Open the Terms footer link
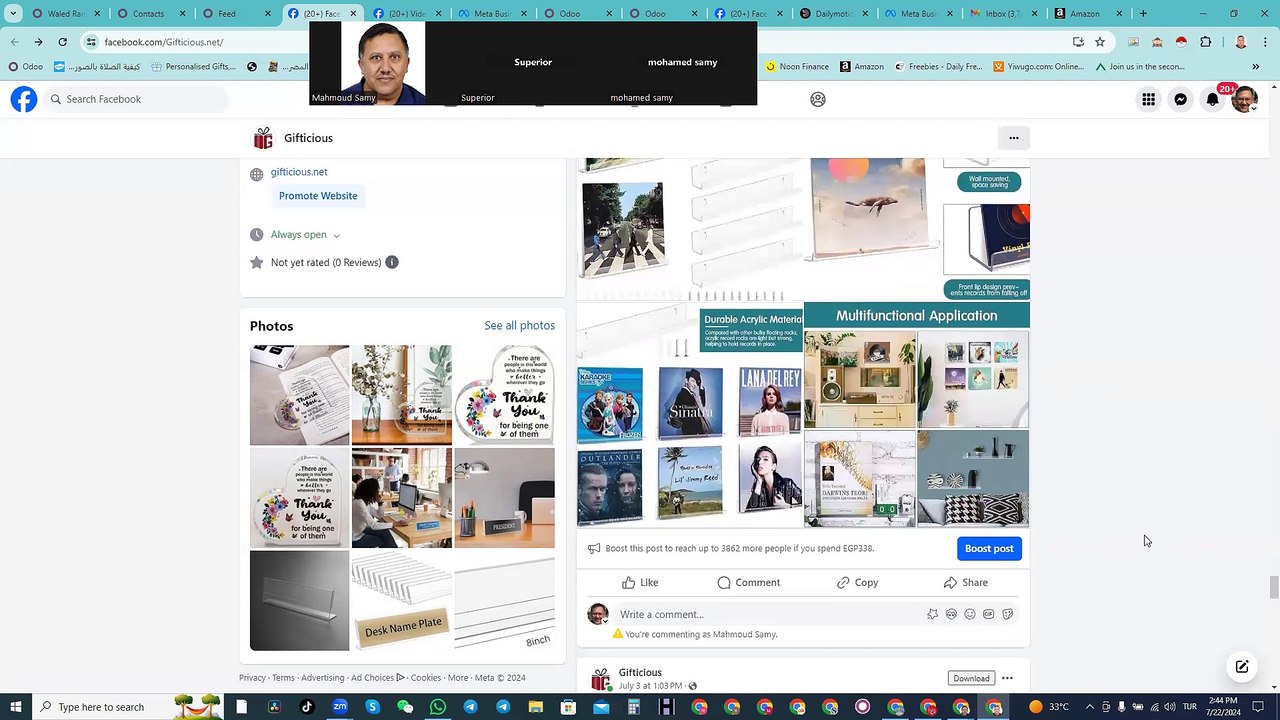 tap(283, 678)
